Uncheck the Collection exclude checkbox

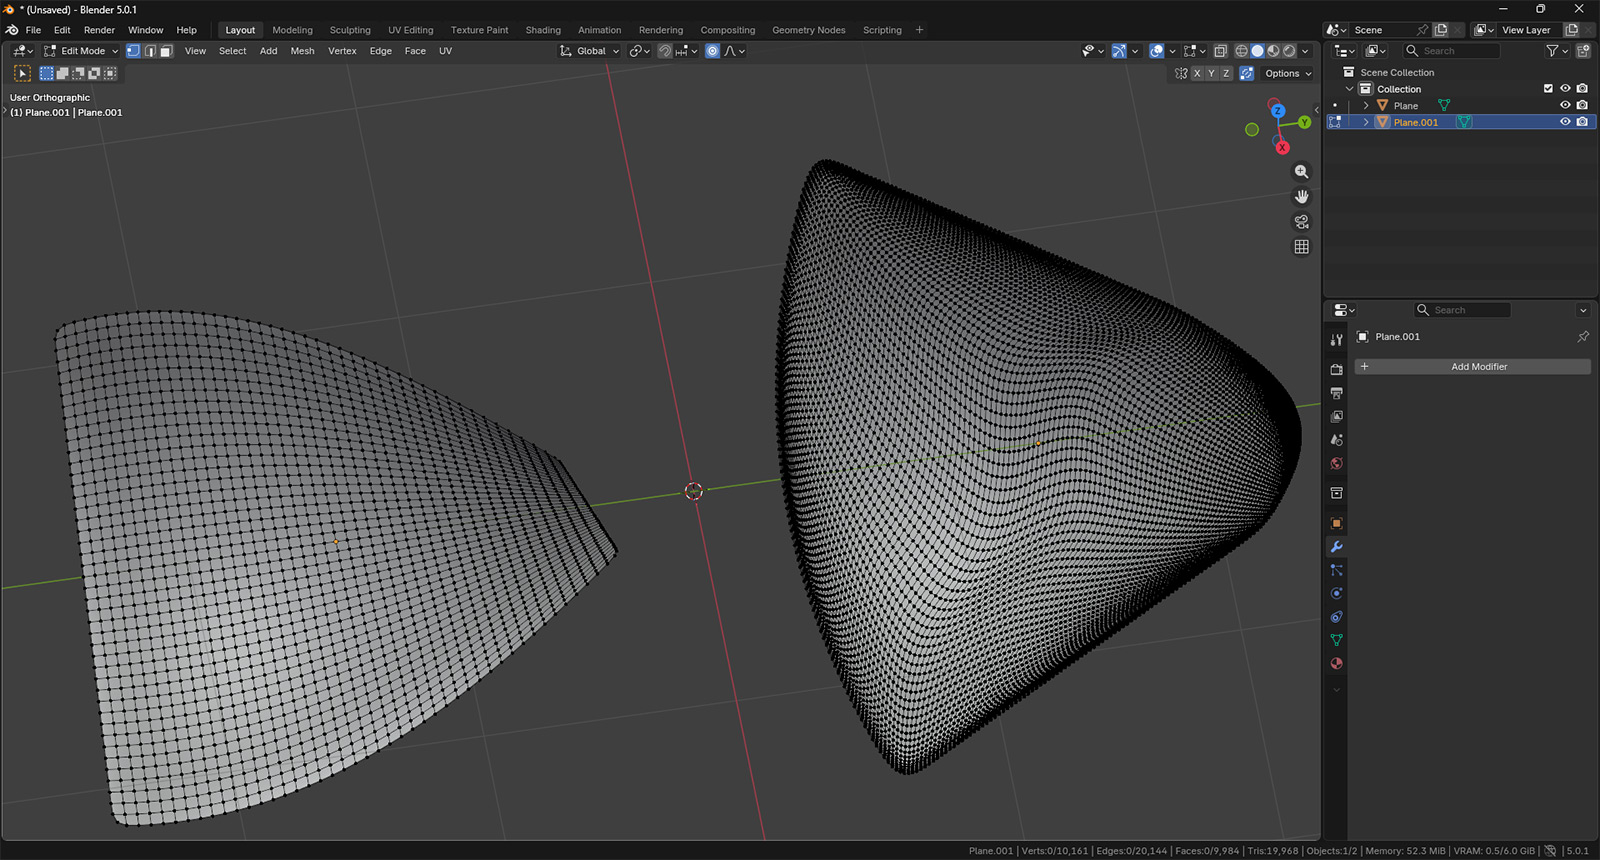pos(1548,89)
